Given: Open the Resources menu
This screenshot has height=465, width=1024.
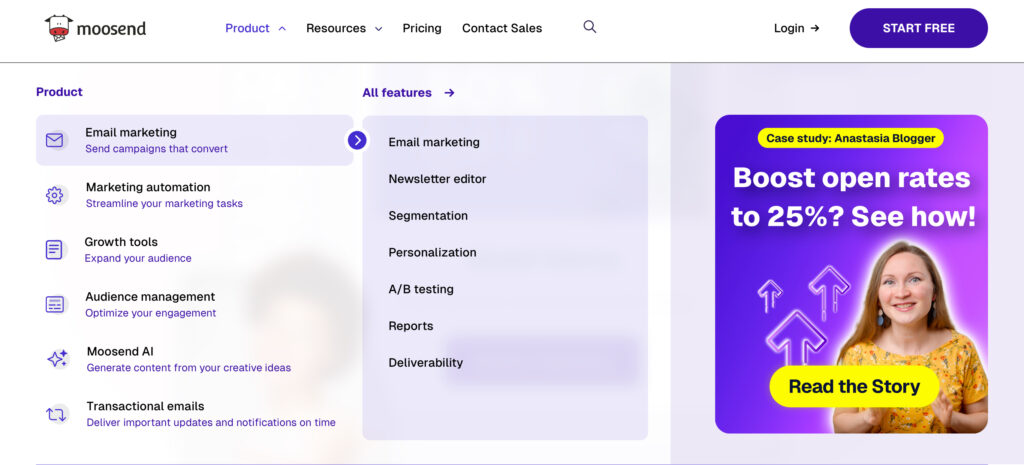Looking at the screenshot, I should click(x=336, y=28).
